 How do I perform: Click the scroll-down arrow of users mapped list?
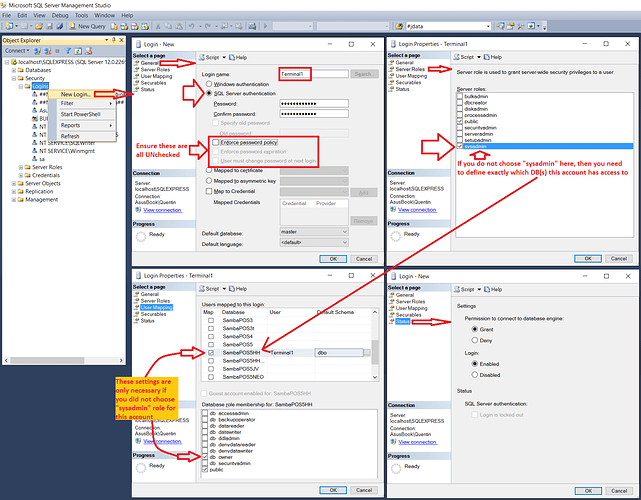[x=375, y=377]
